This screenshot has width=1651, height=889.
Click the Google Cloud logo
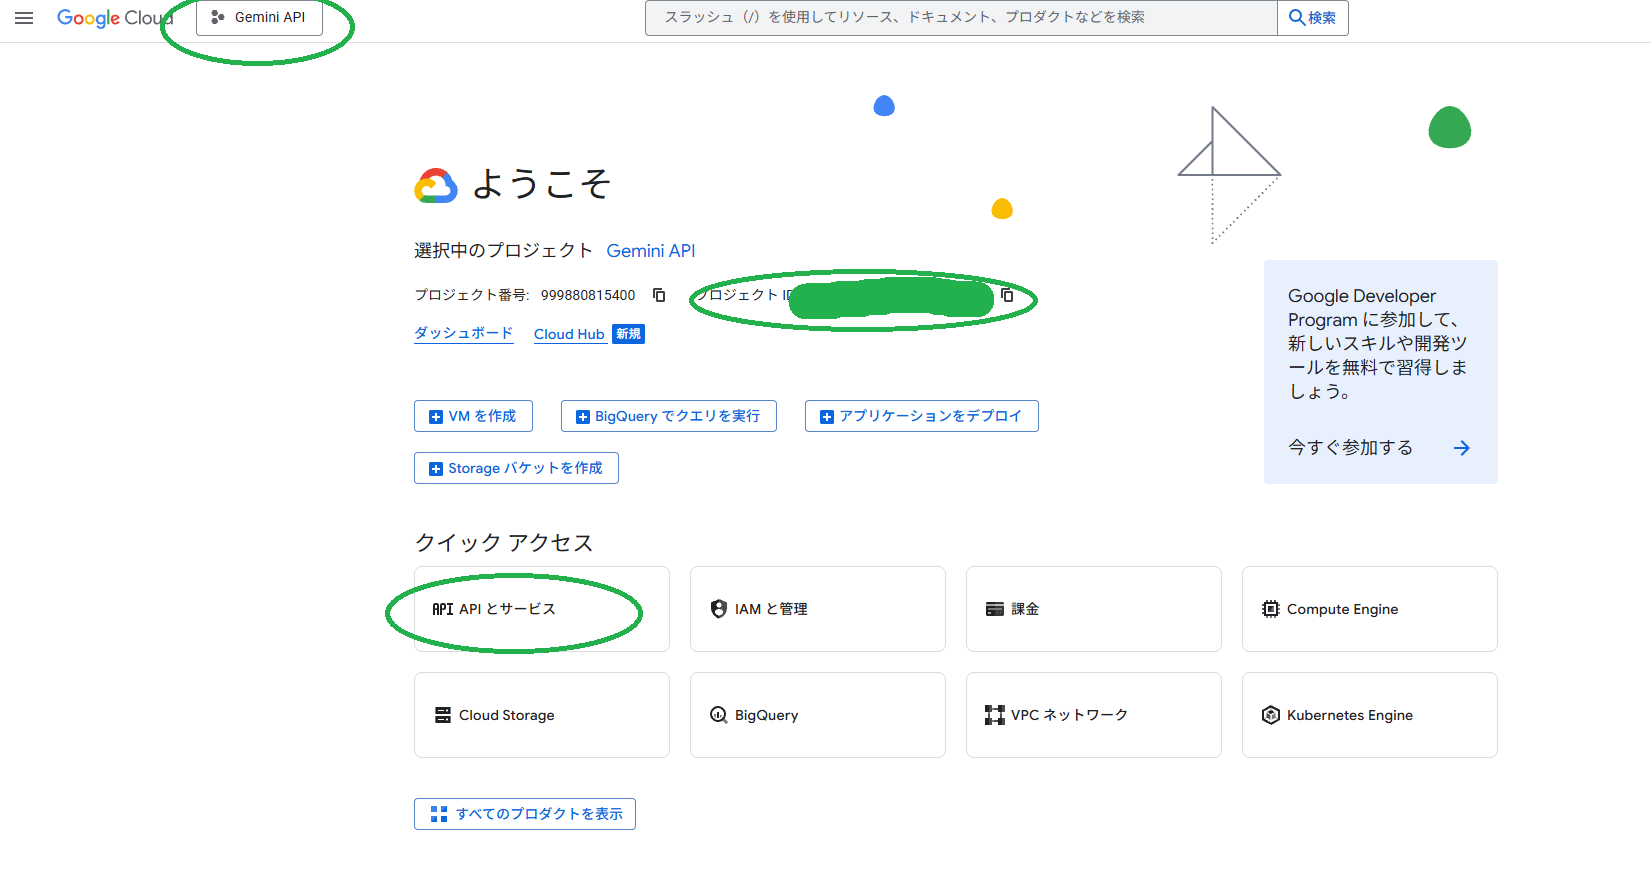click(x=114, y=18)
